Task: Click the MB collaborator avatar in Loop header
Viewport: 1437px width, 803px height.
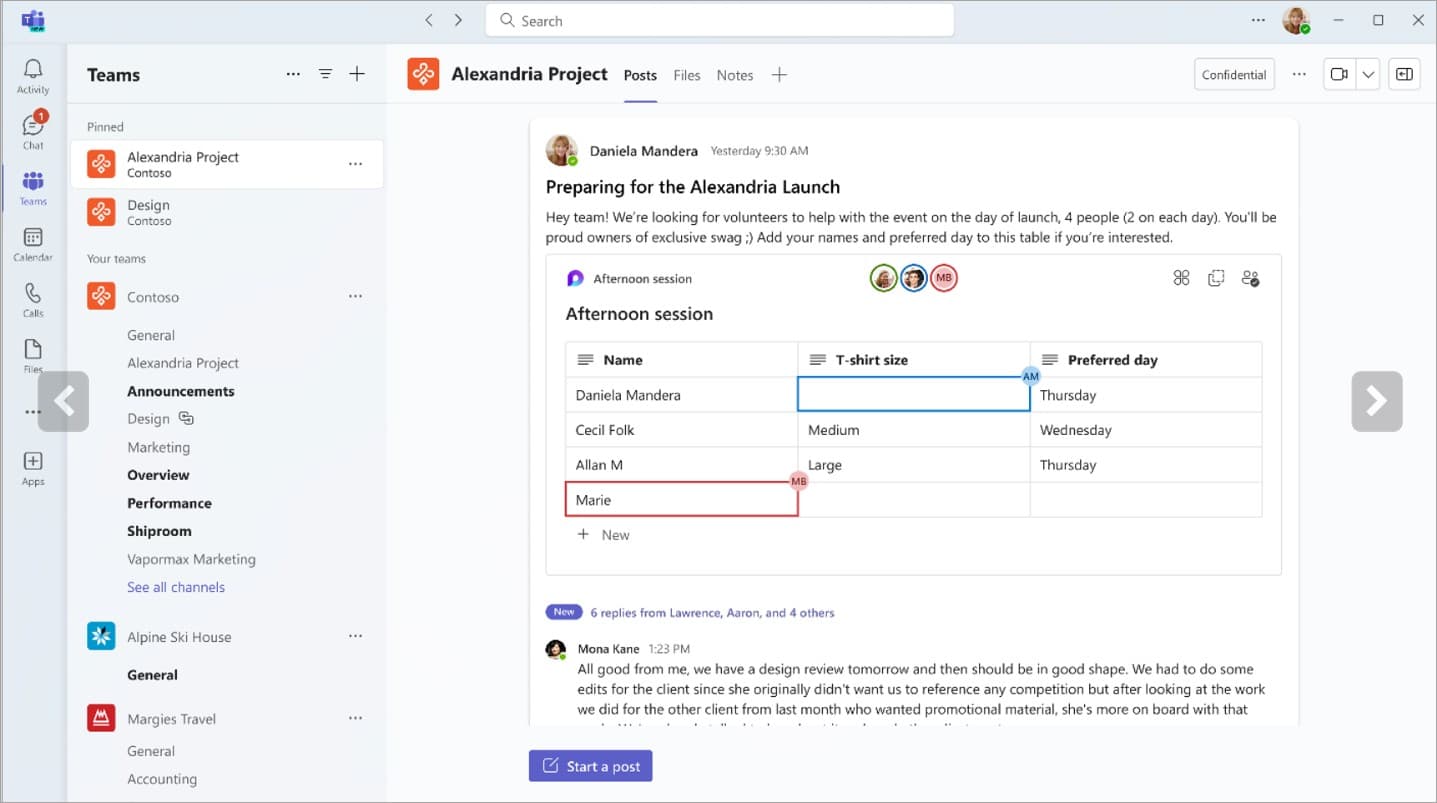Action: tap(944, 278)
